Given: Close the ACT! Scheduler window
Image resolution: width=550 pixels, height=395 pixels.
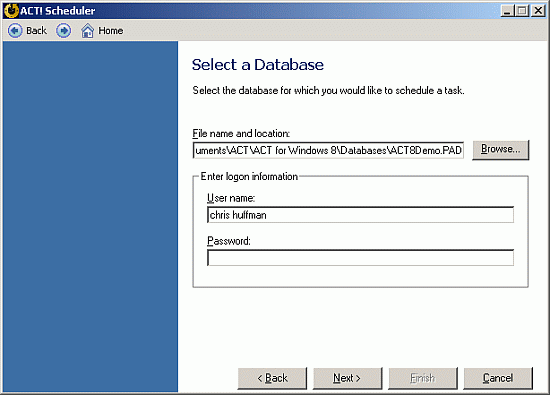Looking at the screenshot, I should (x=538, y=11).
